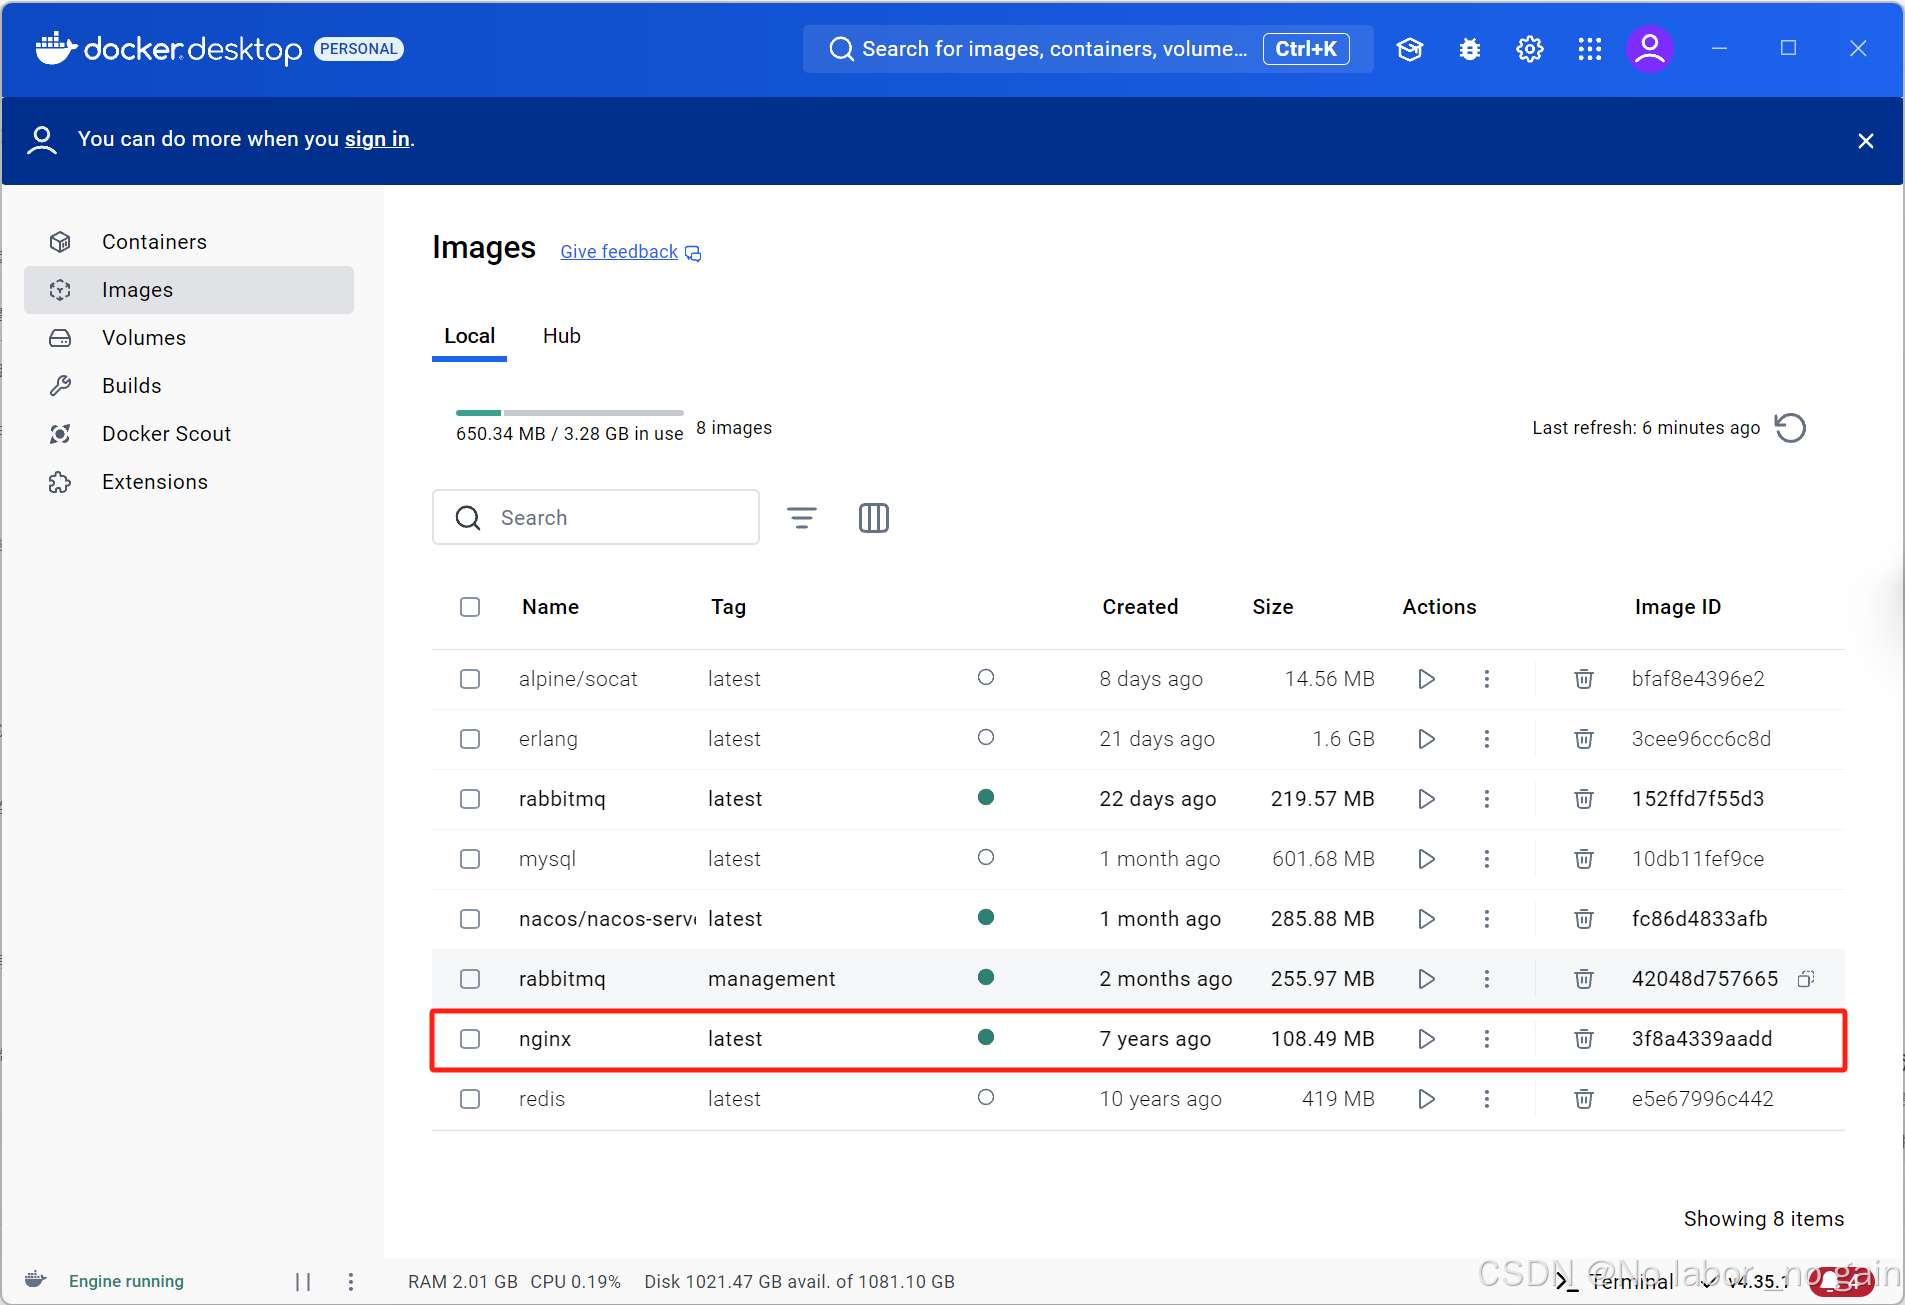The height and width of the screenshot is (1305, 1905).
Task: Open the Extensions section
Action: coord(153,481)
